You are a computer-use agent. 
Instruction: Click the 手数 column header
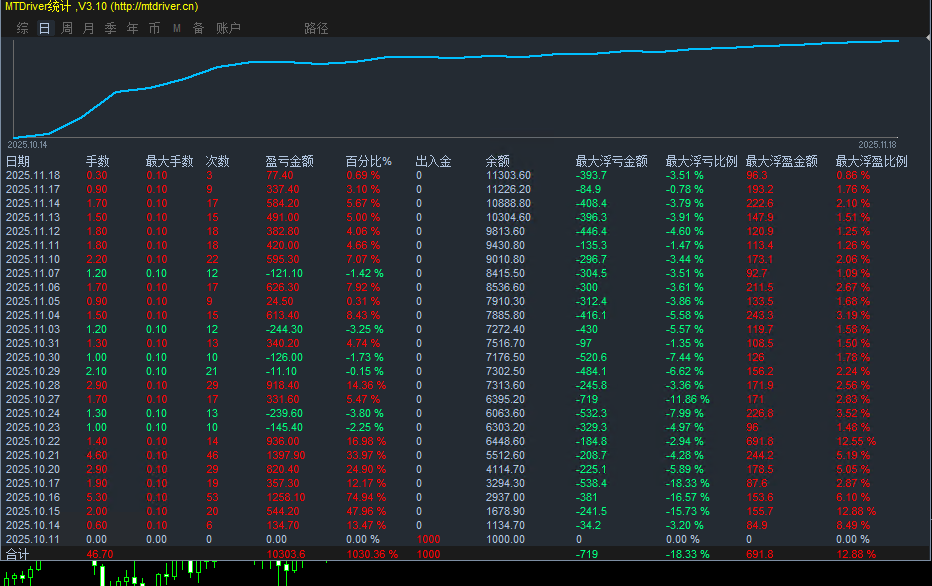[97, 161]
